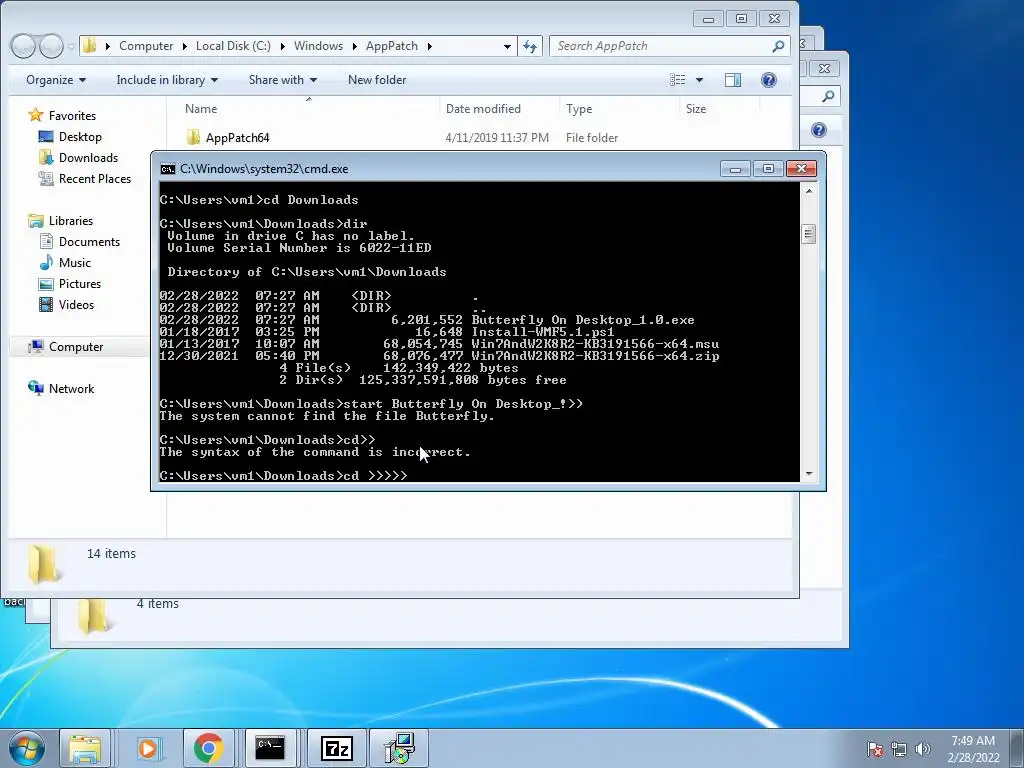Screen dimensions: 1024x768
Task: Click the New folder button
Action: pyautogui.click(x=377, y=80)
